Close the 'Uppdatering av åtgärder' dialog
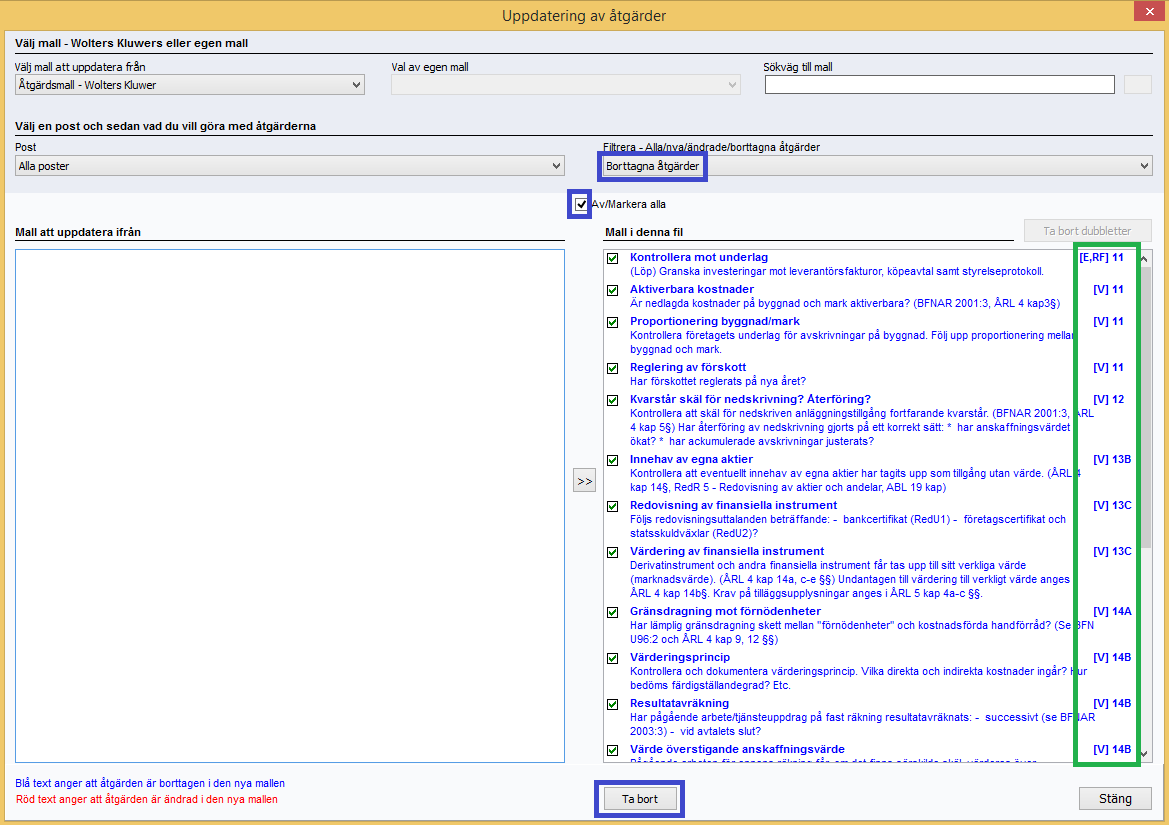1169x825 pixels. [x=1149, y=11]
